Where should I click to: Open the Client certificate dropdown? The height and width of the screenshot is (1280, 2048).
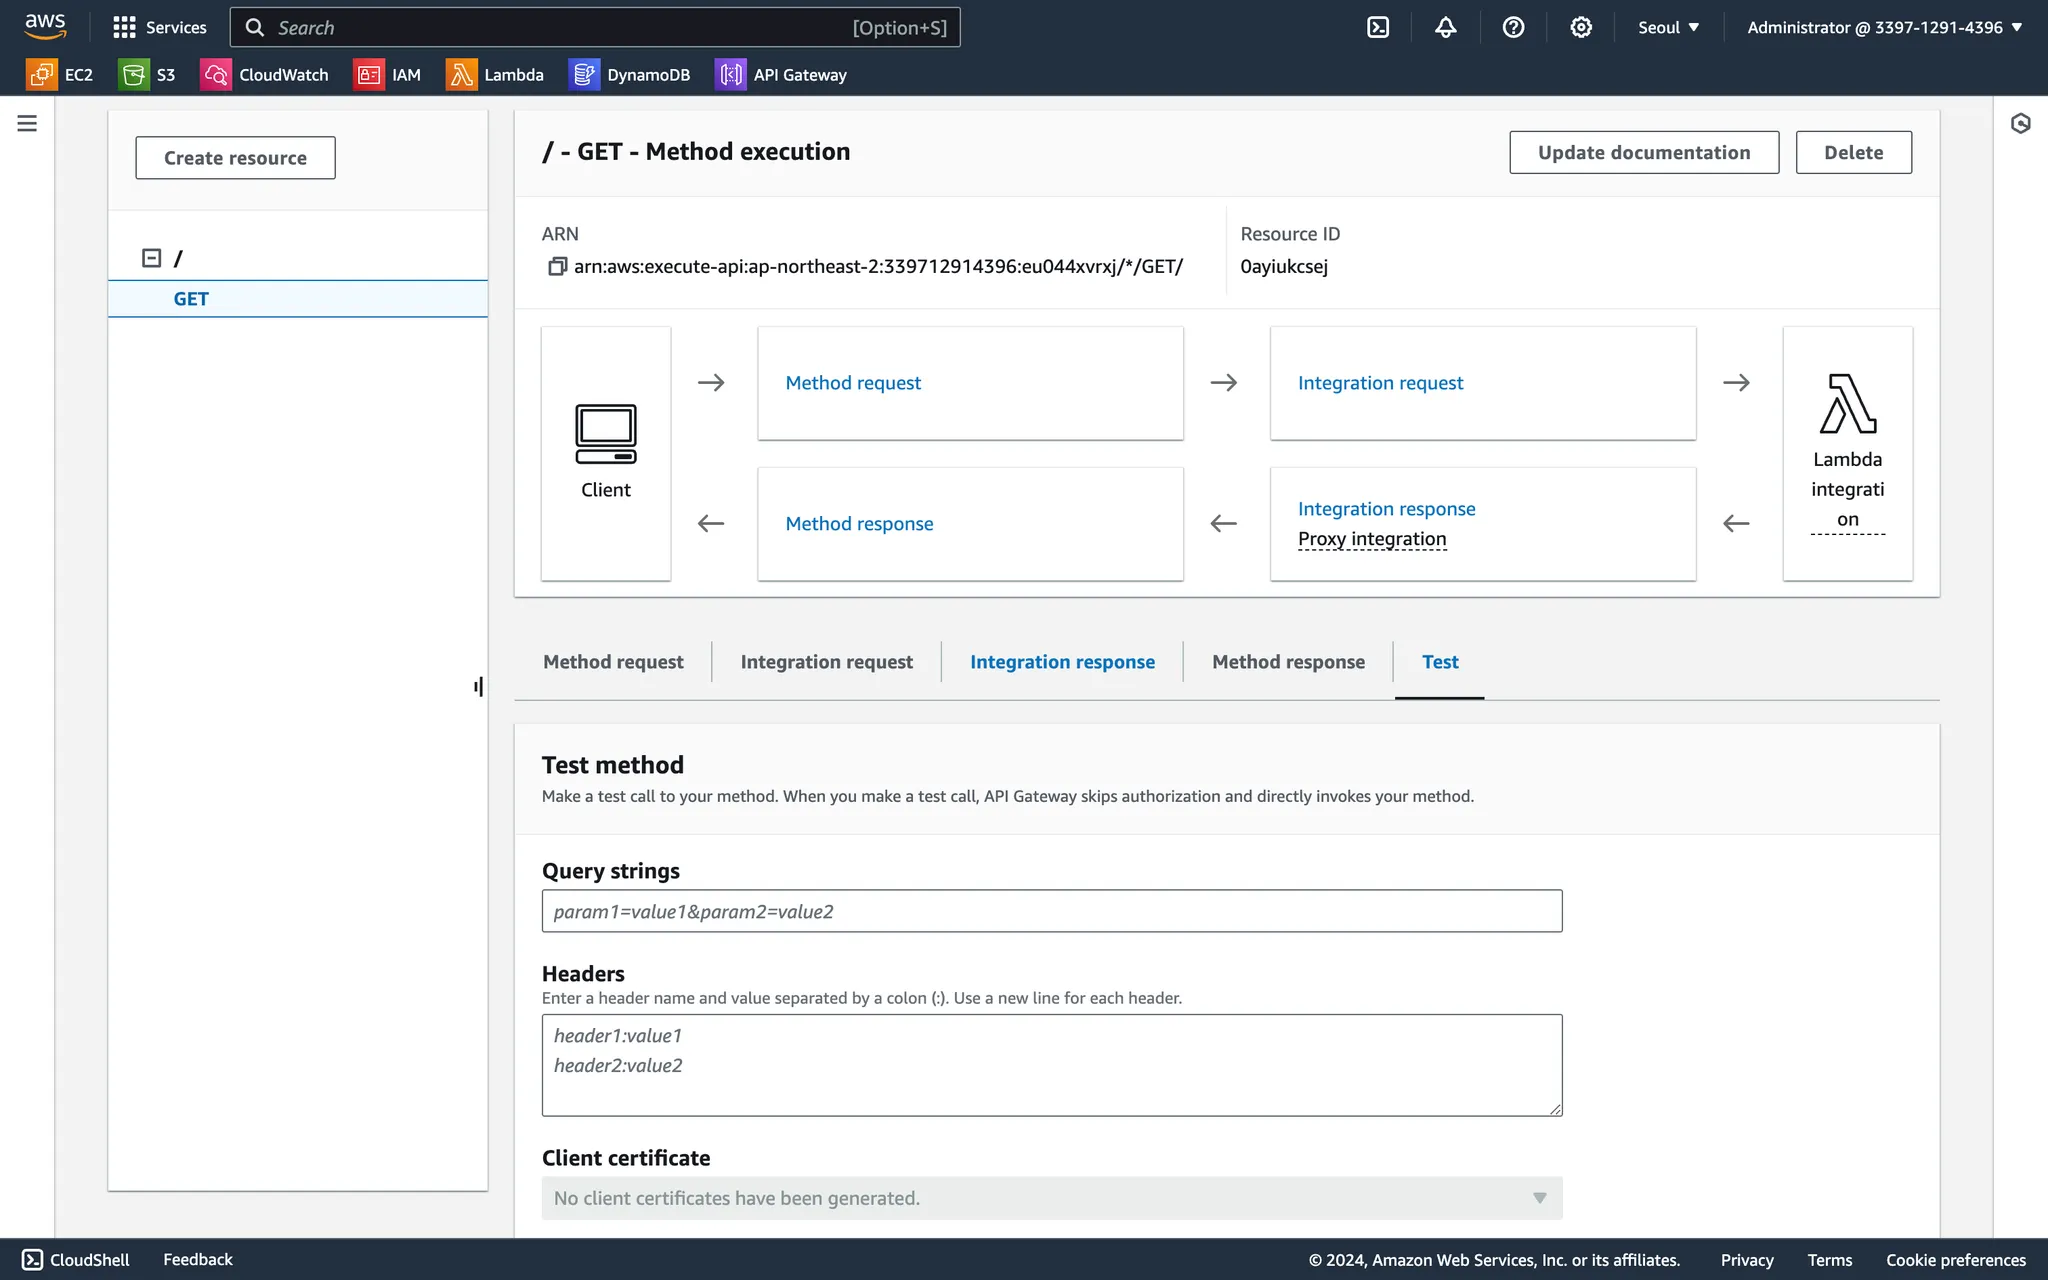[1051, 1198]
